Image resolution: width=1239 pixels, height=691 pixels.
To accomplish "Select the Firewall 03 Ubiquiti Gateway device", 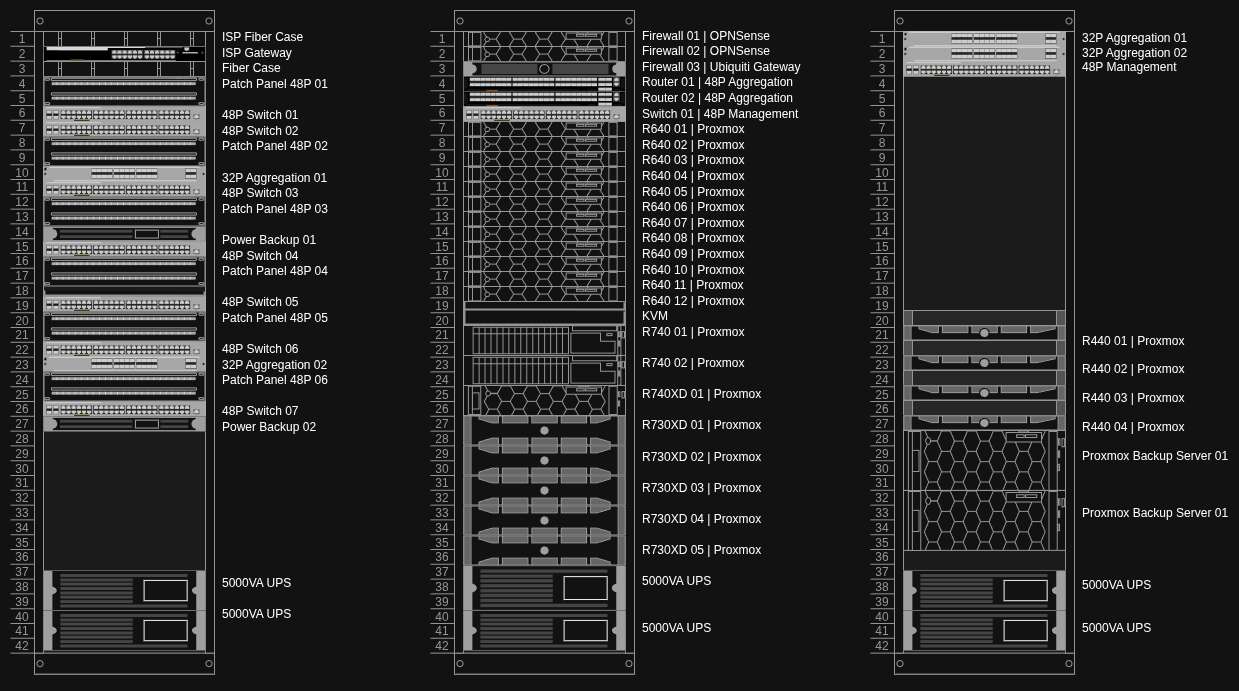I will (x=544, y=68).
